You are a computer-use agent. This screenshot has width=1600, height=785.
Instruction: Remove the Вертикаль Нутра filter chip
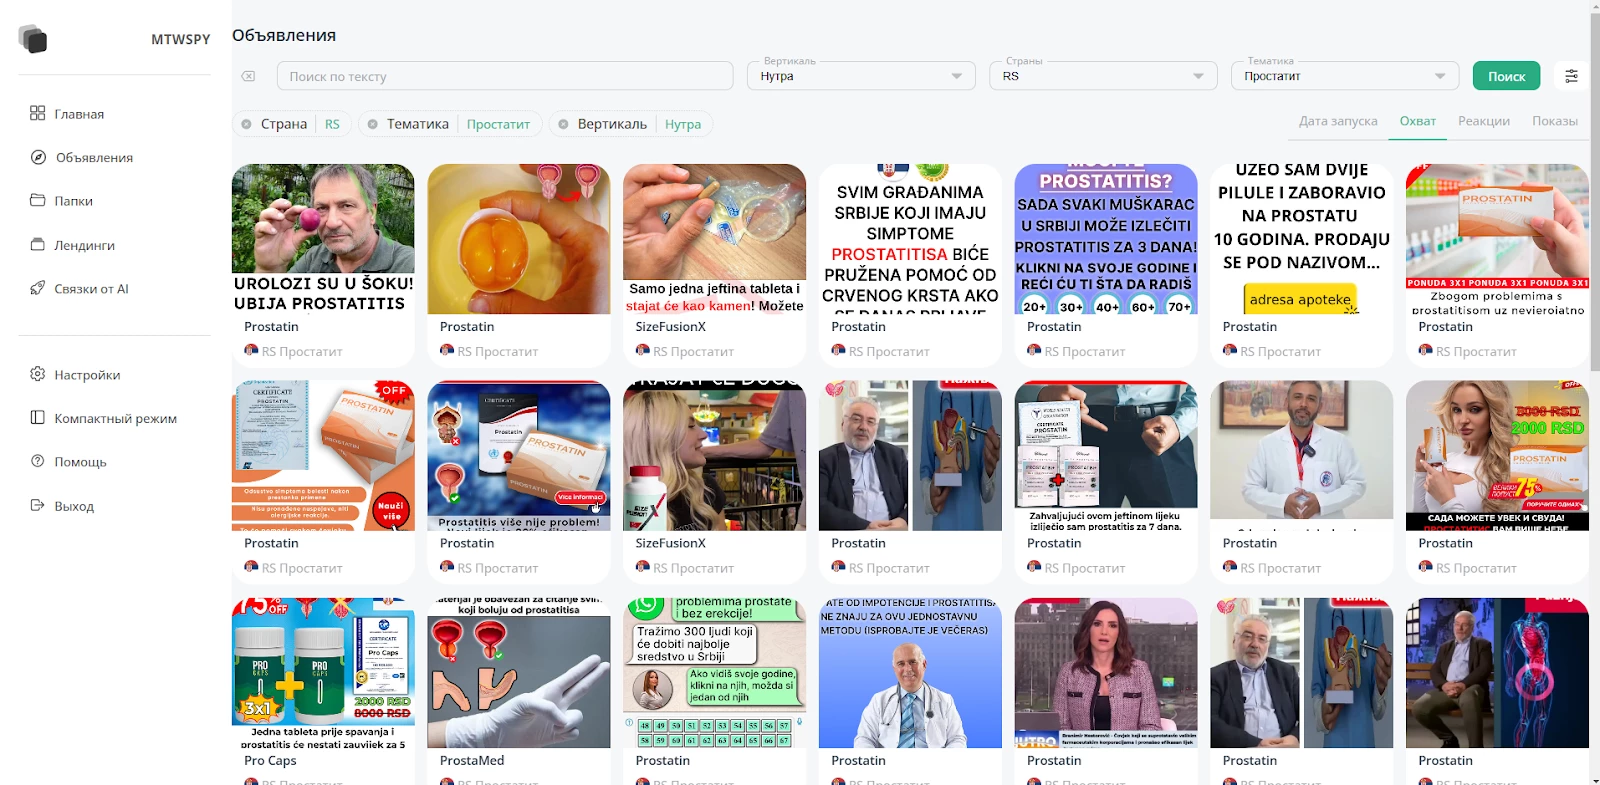click(563, 124)
